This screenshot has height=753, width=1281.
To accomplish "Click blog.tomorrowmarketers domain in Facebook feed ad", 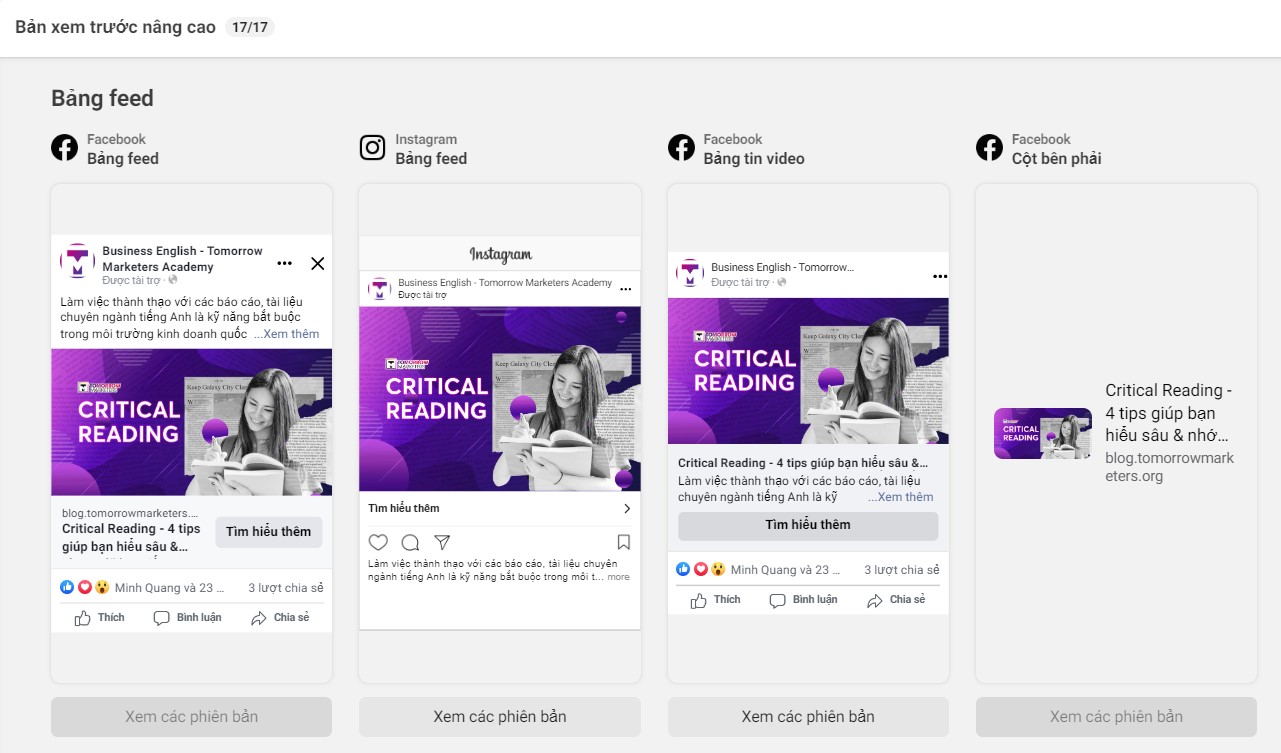I will point(130,513).
